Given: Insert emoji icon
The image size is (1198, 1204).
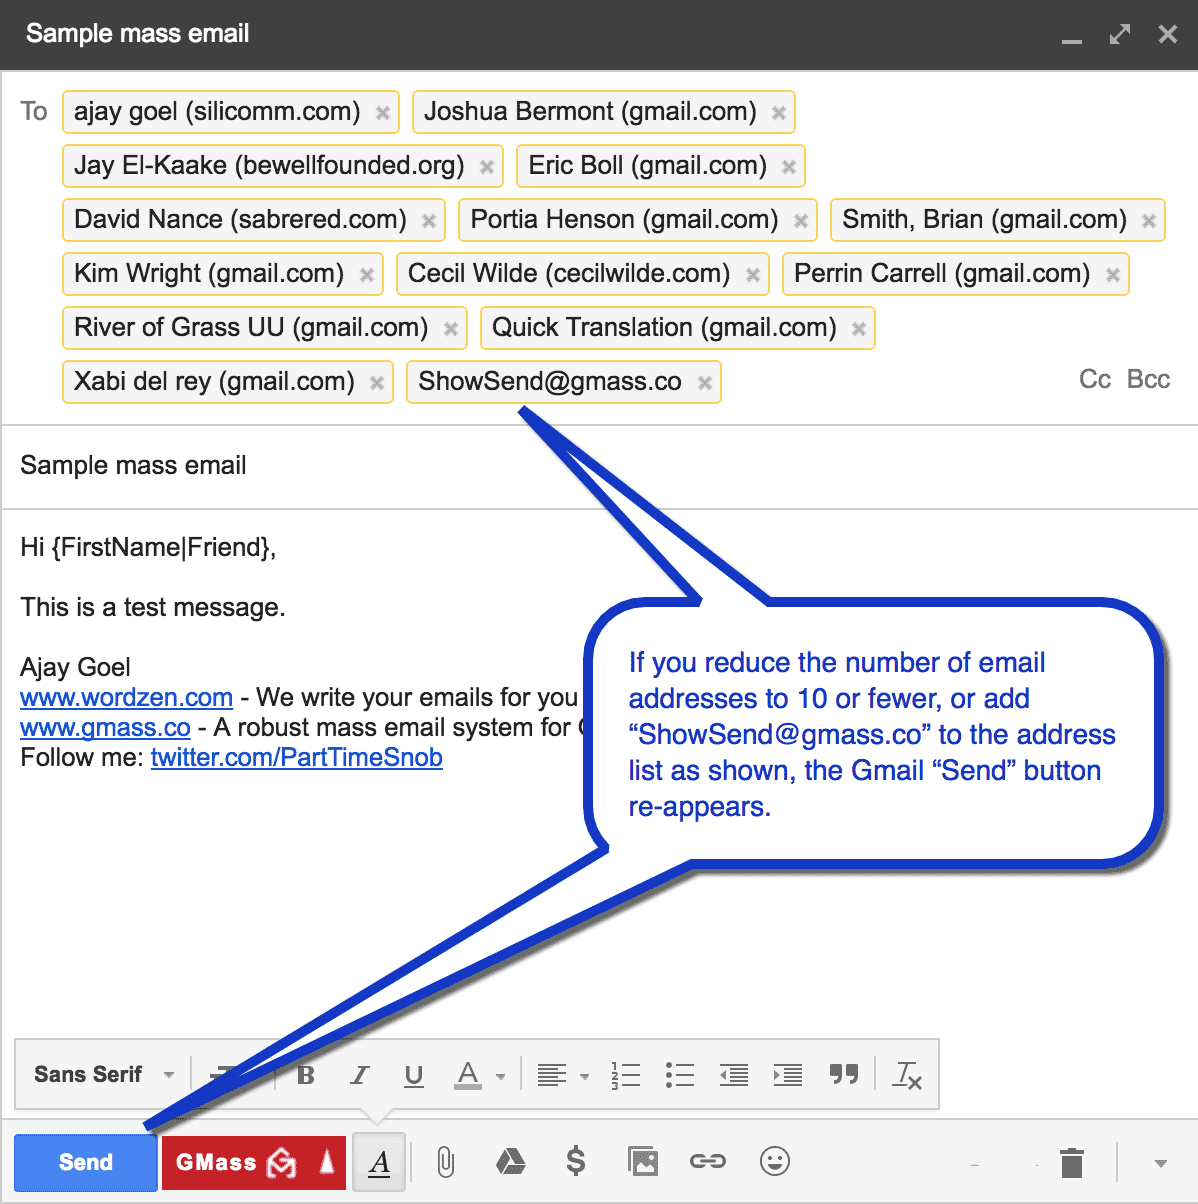Looking at the screenshot, I should 775,1161.
